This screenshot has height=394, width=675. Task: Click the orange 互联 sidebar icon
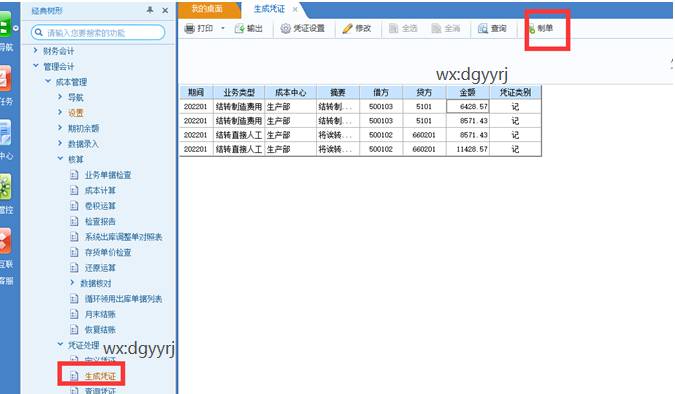point(6,241)
